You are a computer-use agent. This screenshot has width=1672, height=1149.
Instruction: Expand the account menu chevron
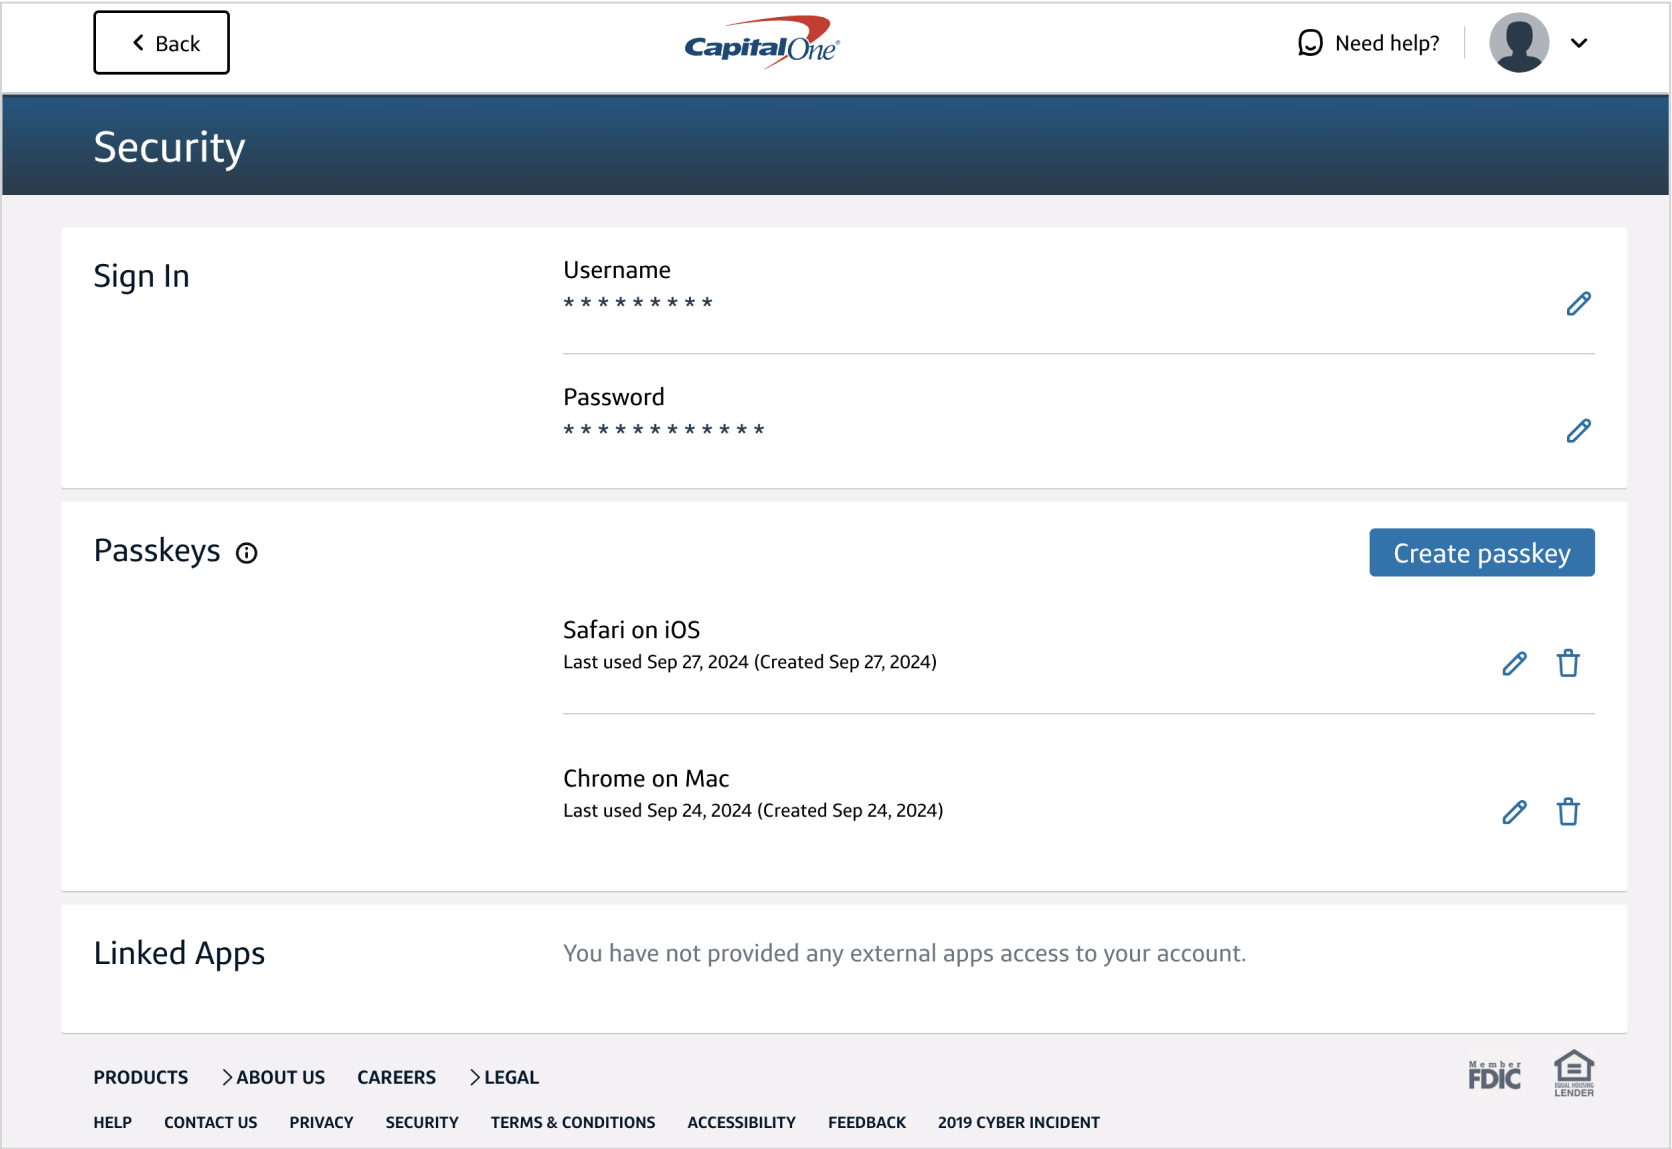1580,43
